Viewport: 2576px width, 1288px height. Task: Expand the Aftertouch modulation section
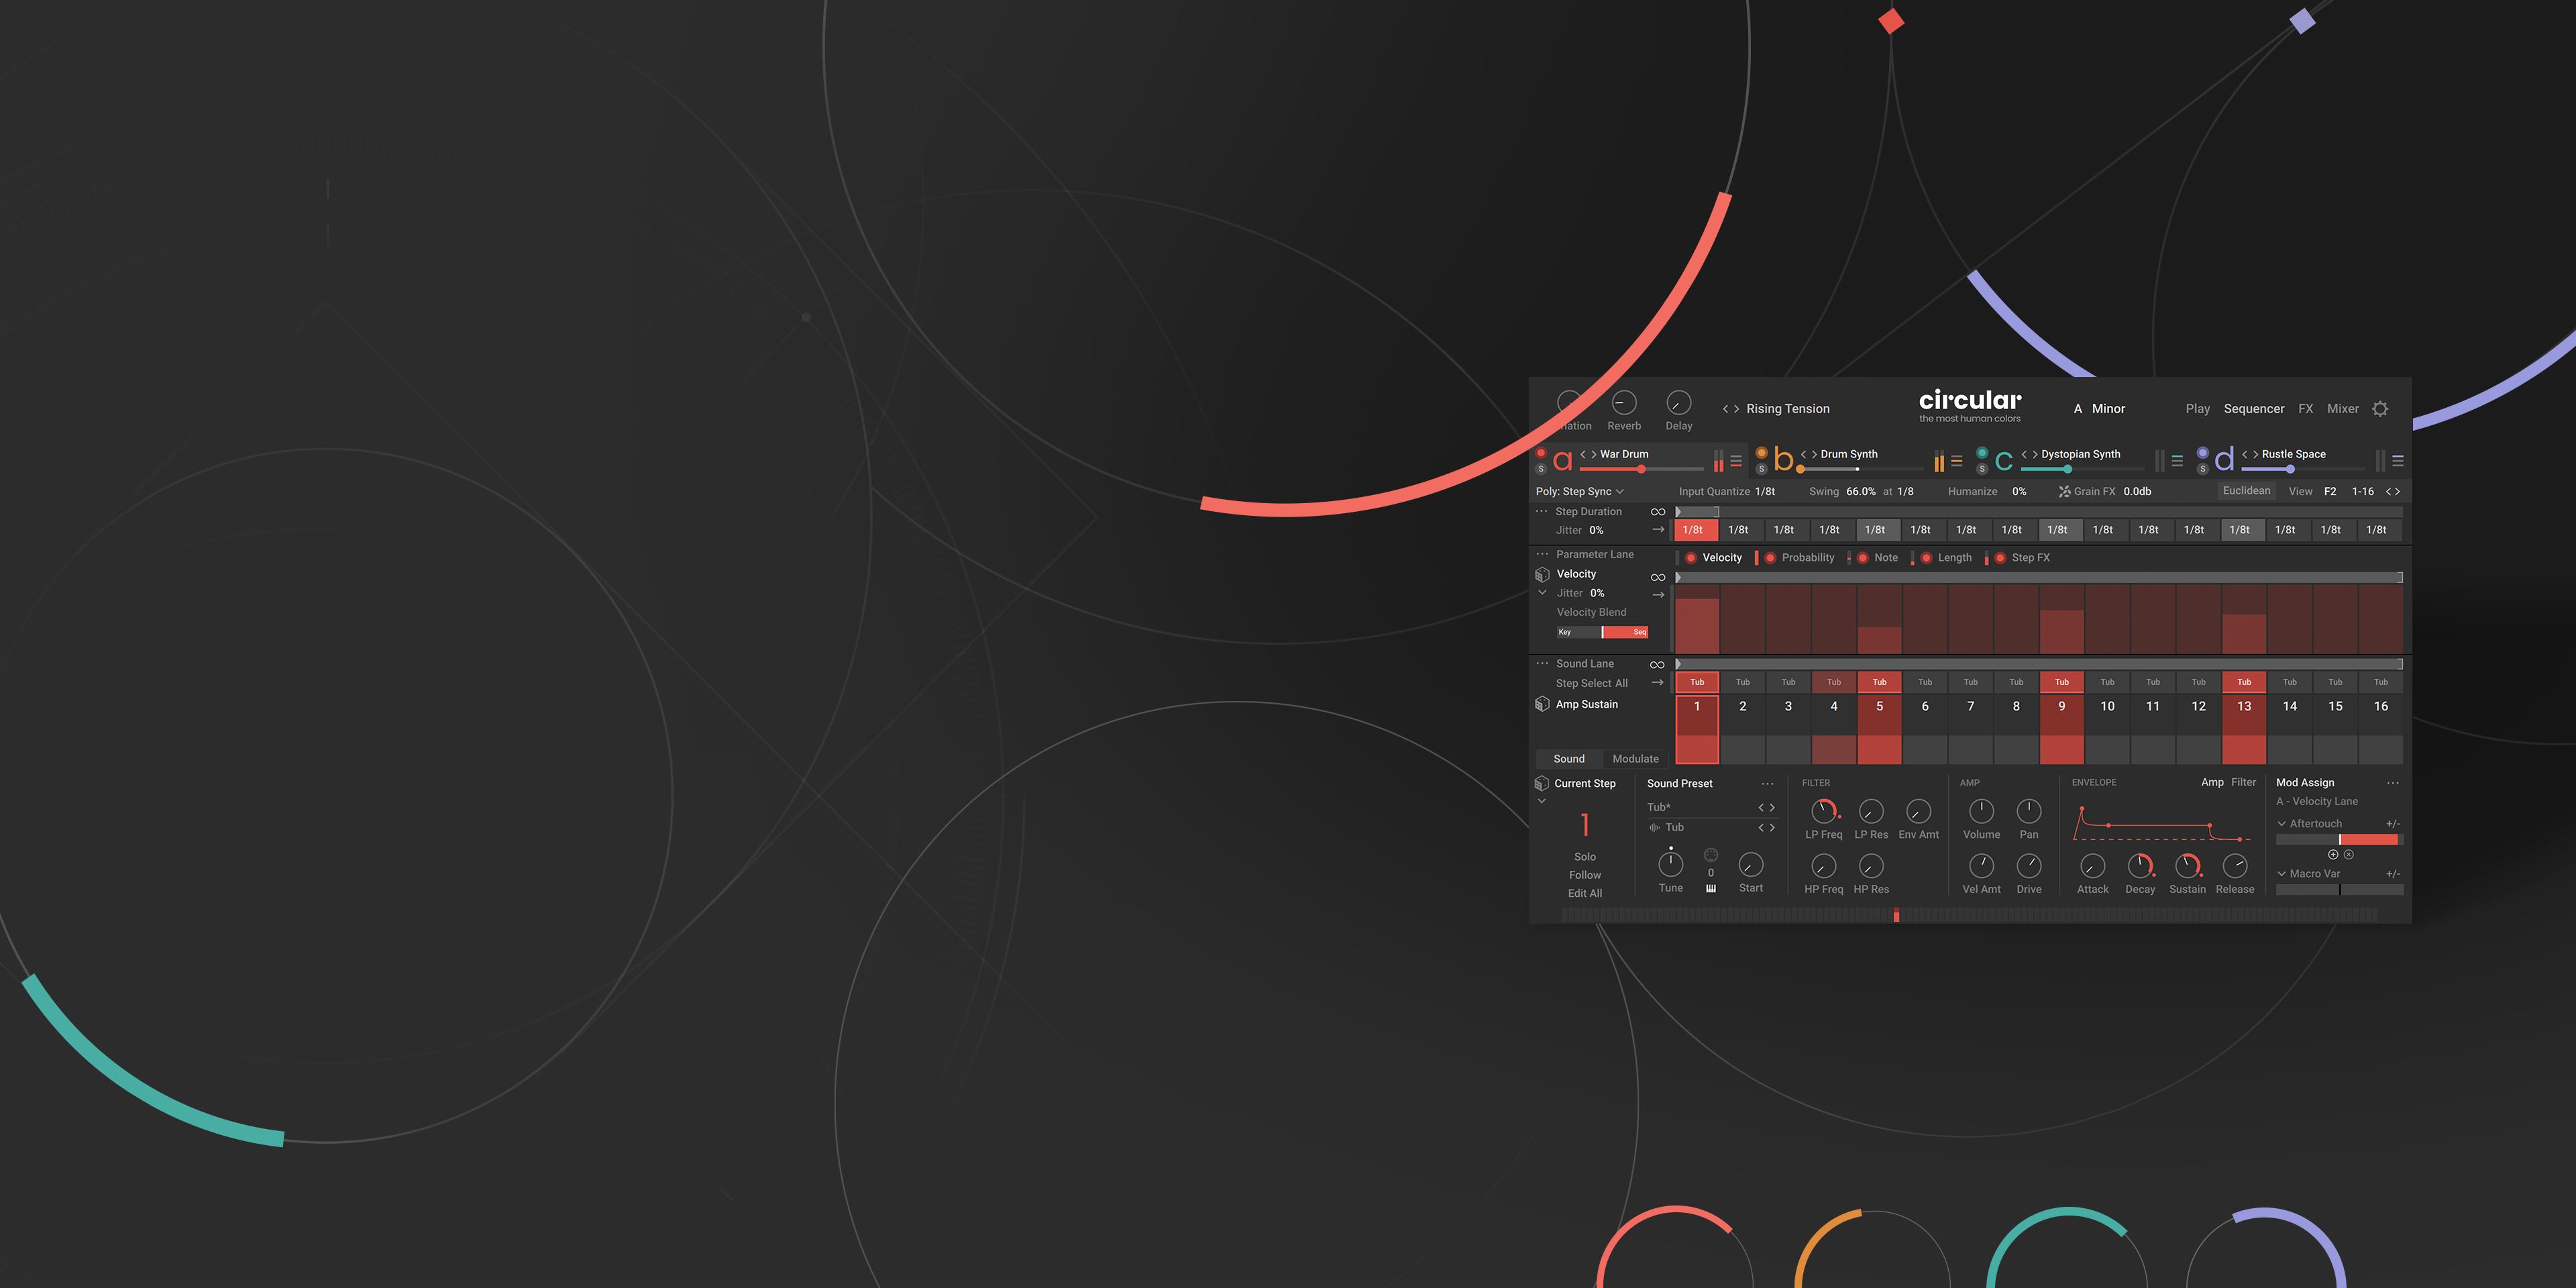pos(2282,824)
